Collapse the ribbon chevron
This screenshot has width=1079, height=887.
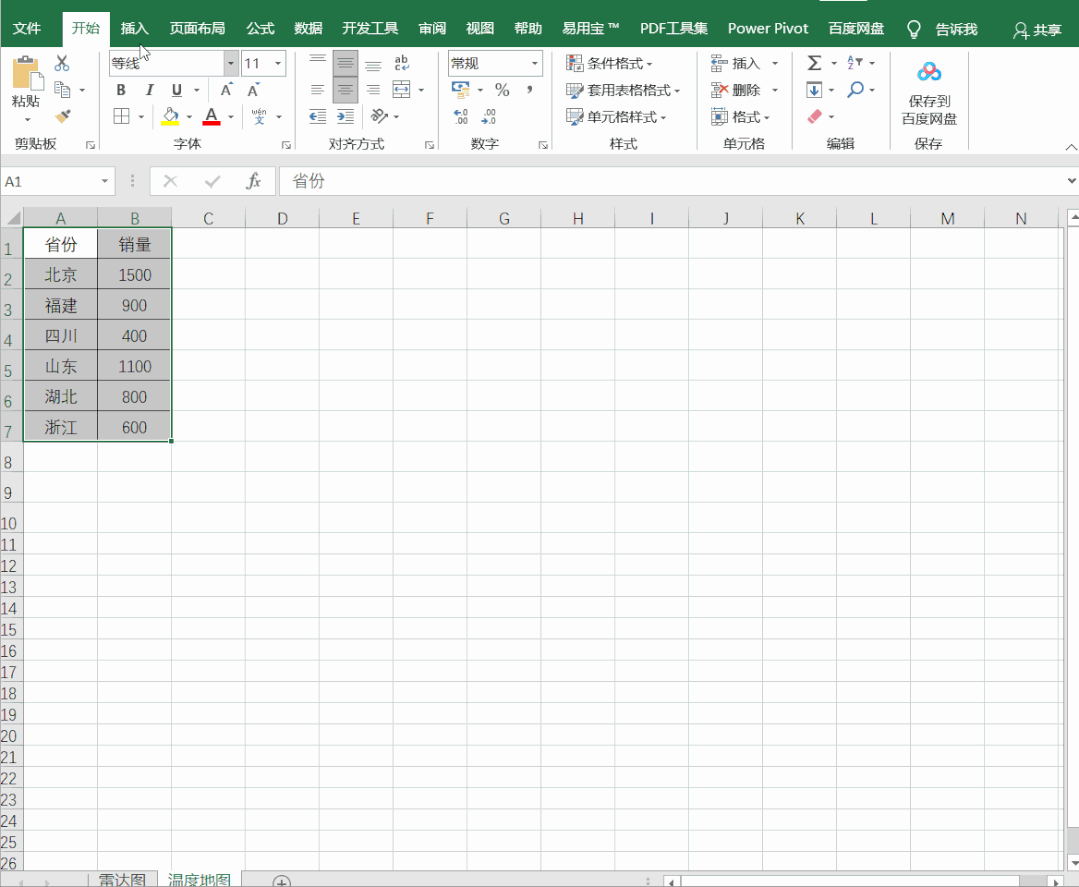[x=1071, y=147]
